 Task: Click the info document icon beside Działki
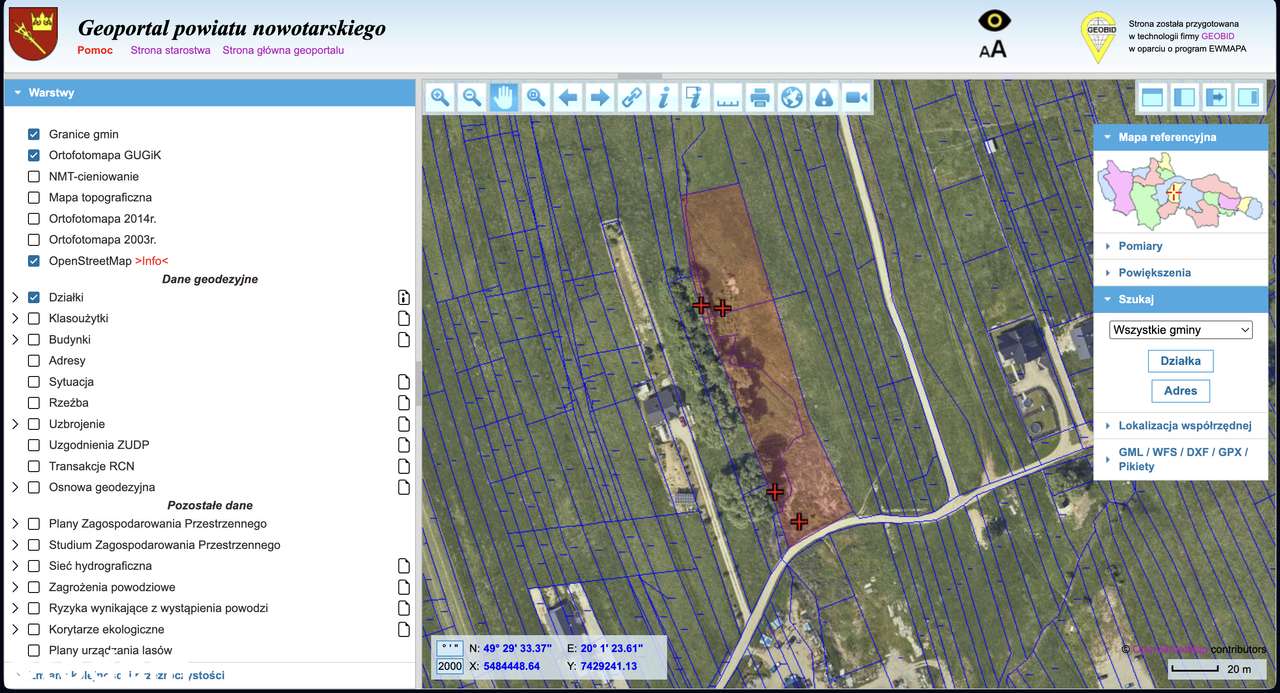pos(404,297)
